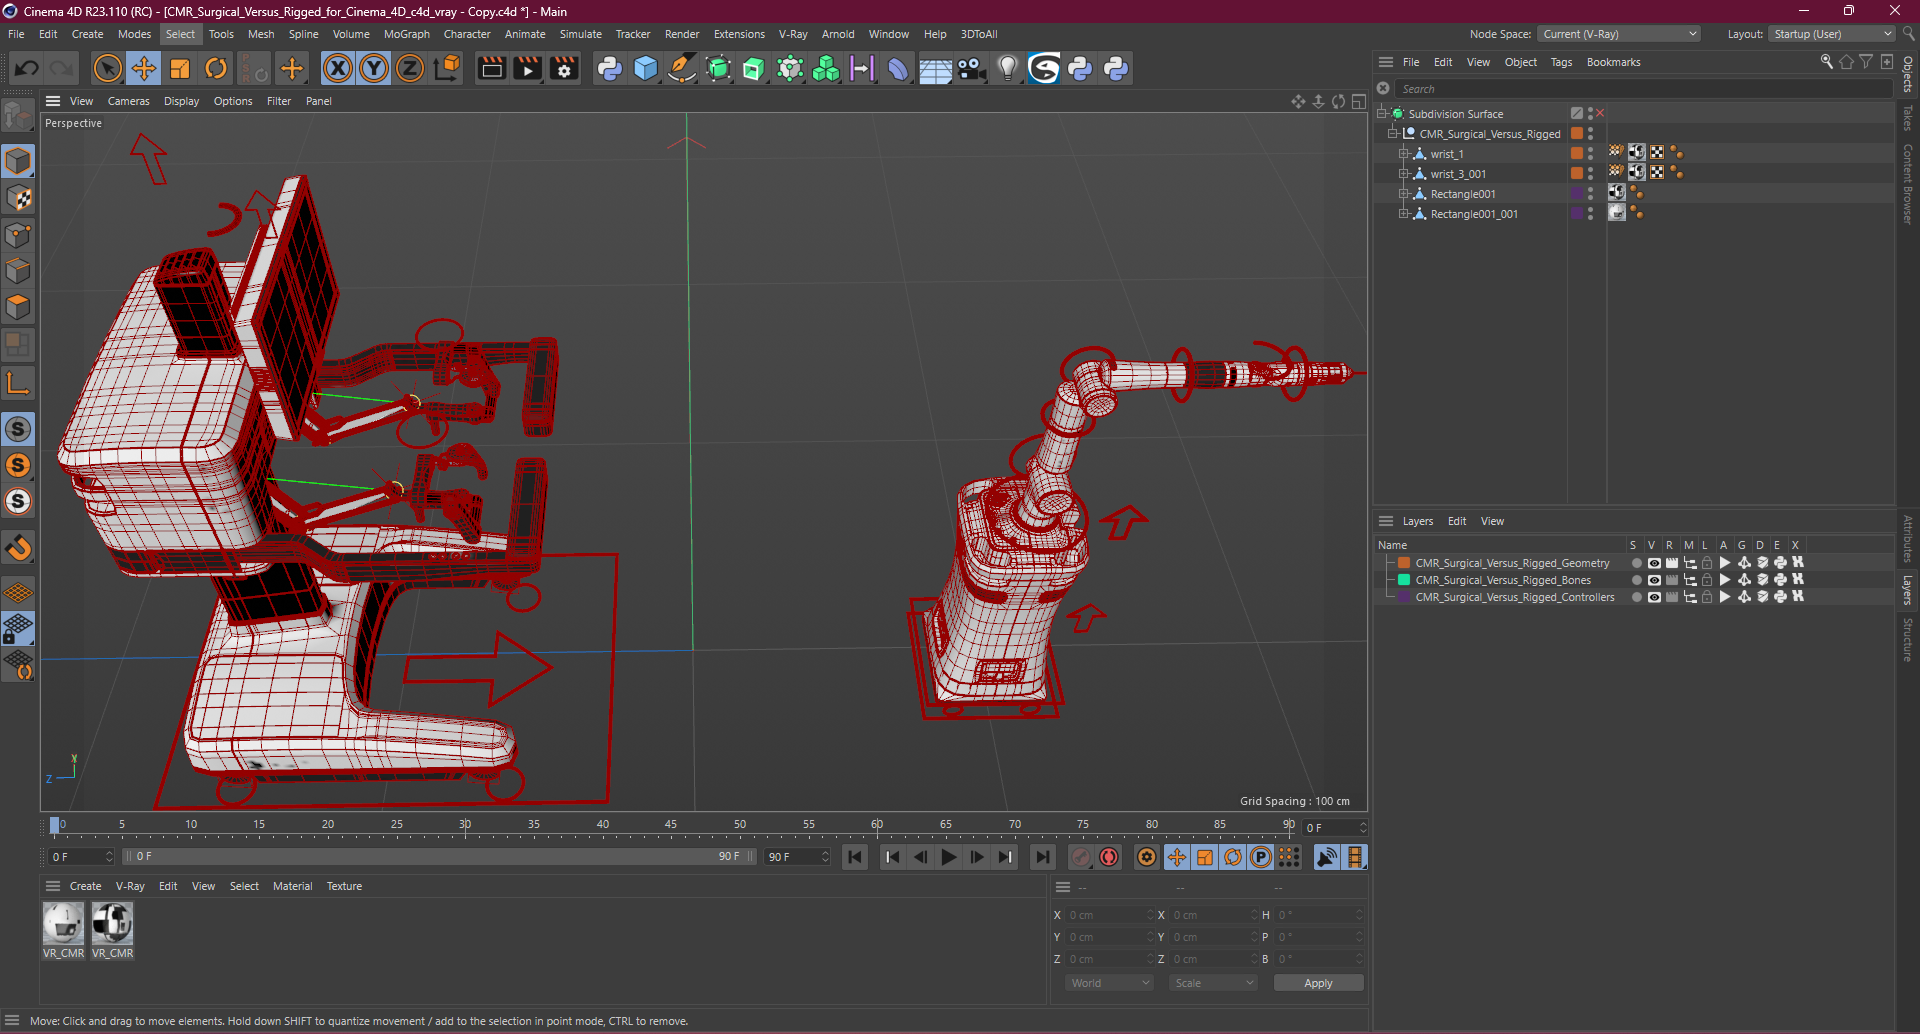Step to next frame
Image resolution: width=1920 pixels, height=1034 pixels.
pos(977,857)
